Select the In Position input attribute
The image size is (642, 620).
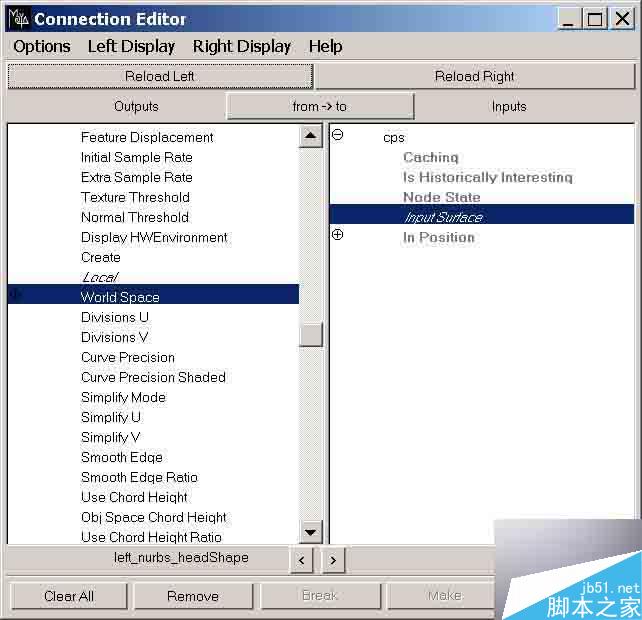(x=439, y=238)
